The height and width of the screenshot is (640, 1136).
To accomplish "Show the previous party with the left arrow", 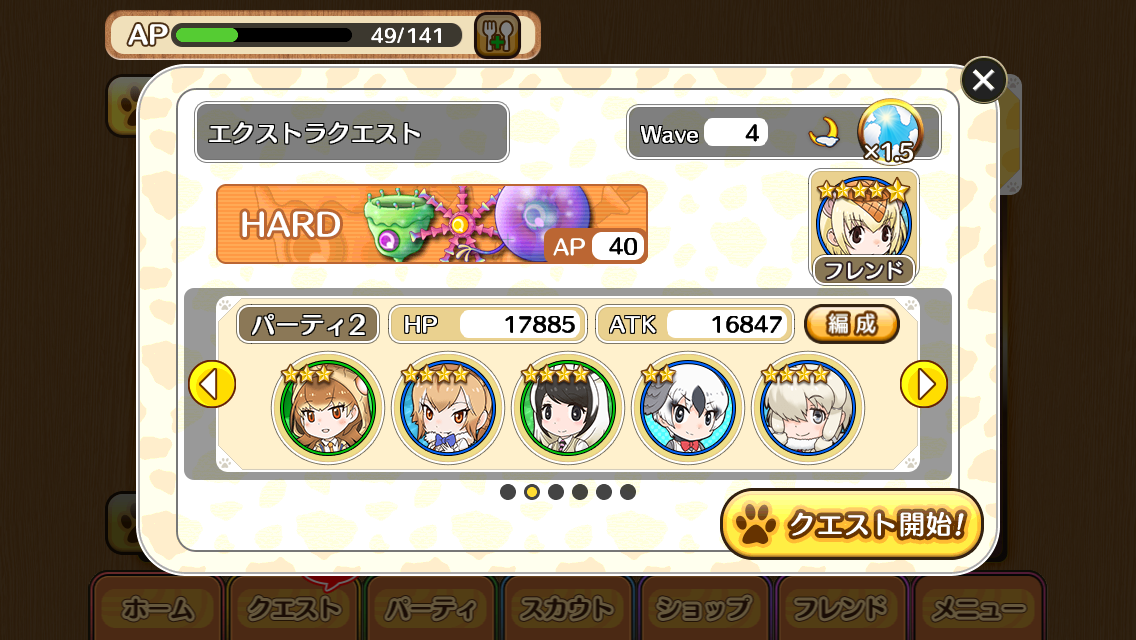I will (212, 384).
